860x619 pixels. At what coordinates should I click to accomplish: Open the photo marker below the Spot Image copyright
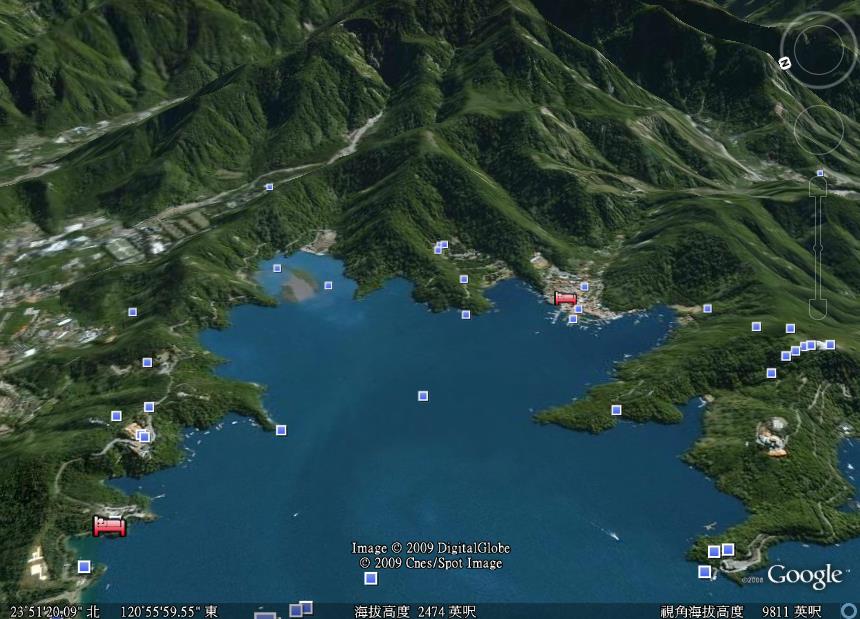371,578
